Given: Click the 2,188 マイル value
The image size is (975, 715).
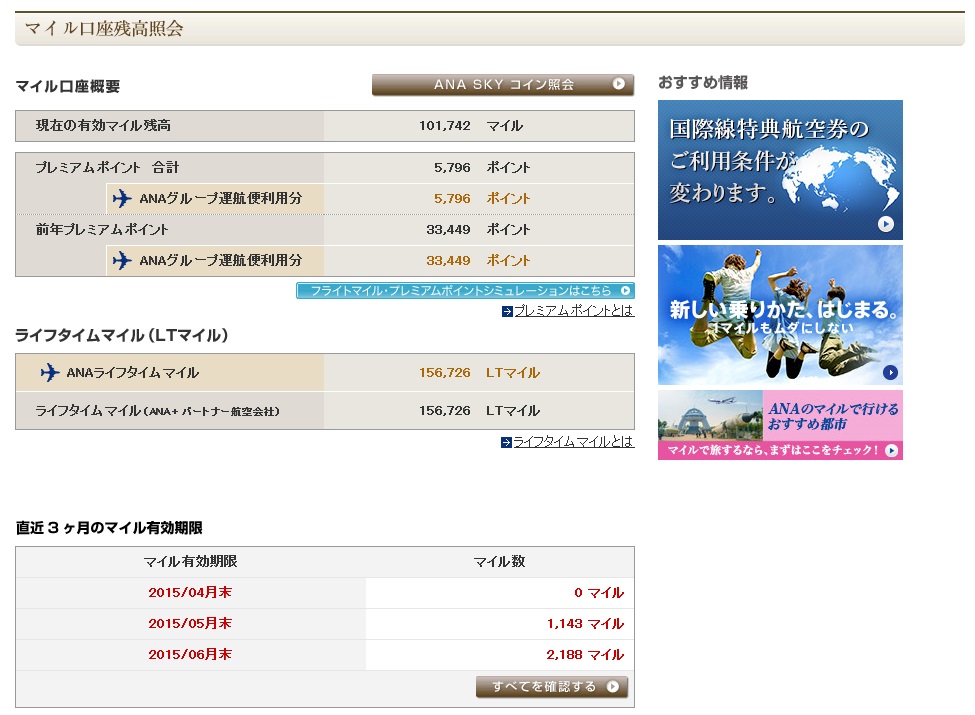Looking at the screenshot, I should 585,655.
